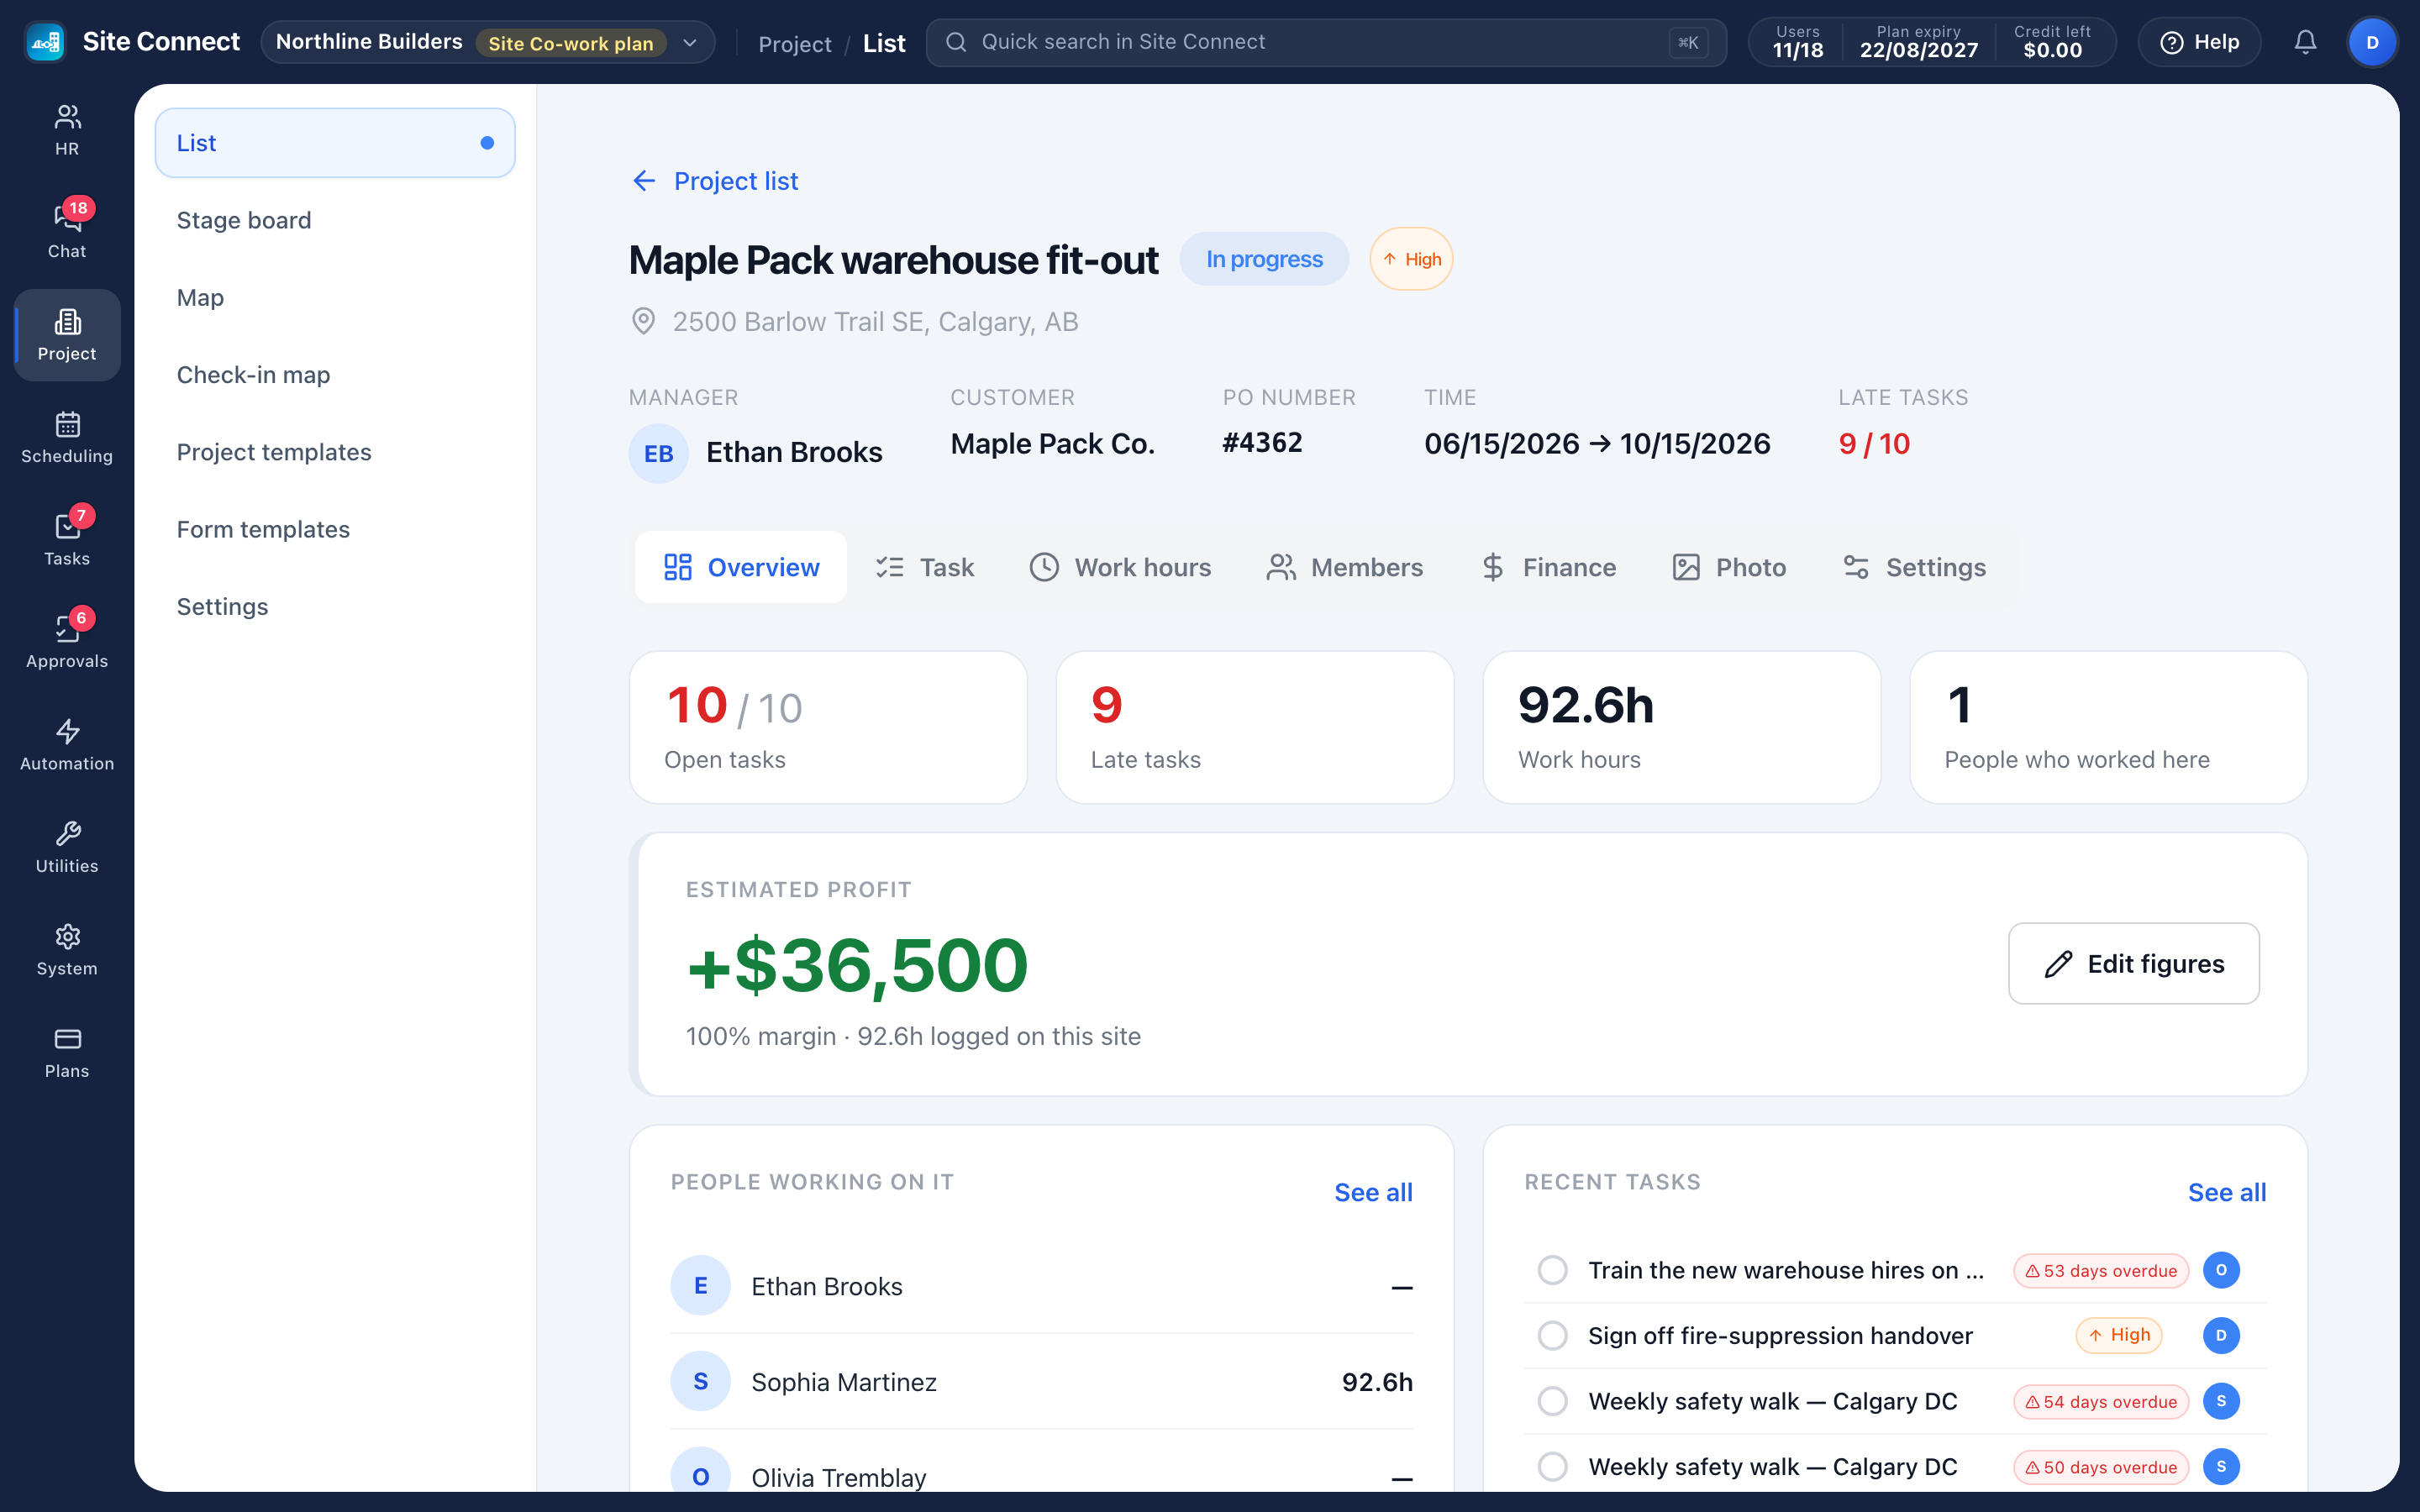
Task: Mark 'Sign off fire-suppression handover' complete
Action: click(x=1552, y=1335)
